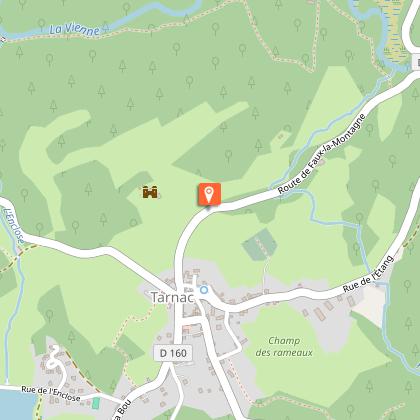Click the cut-off road shield at the right edge
The height and width of the screenshot is (420, 420).
[416, 61]
